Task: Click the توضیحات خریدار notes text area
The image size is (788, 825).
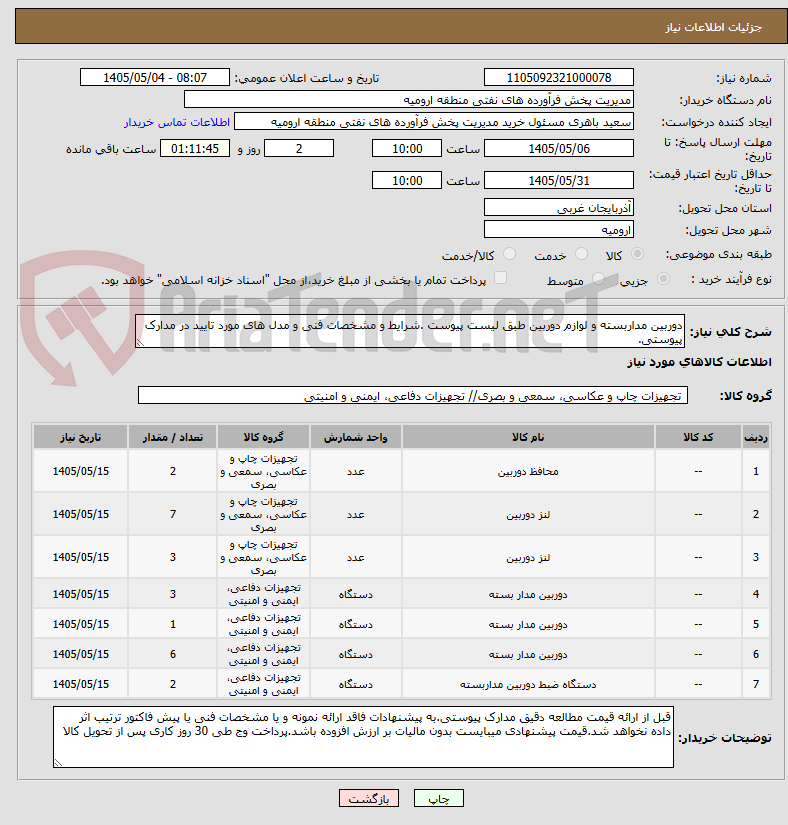Action: [363, 737]
